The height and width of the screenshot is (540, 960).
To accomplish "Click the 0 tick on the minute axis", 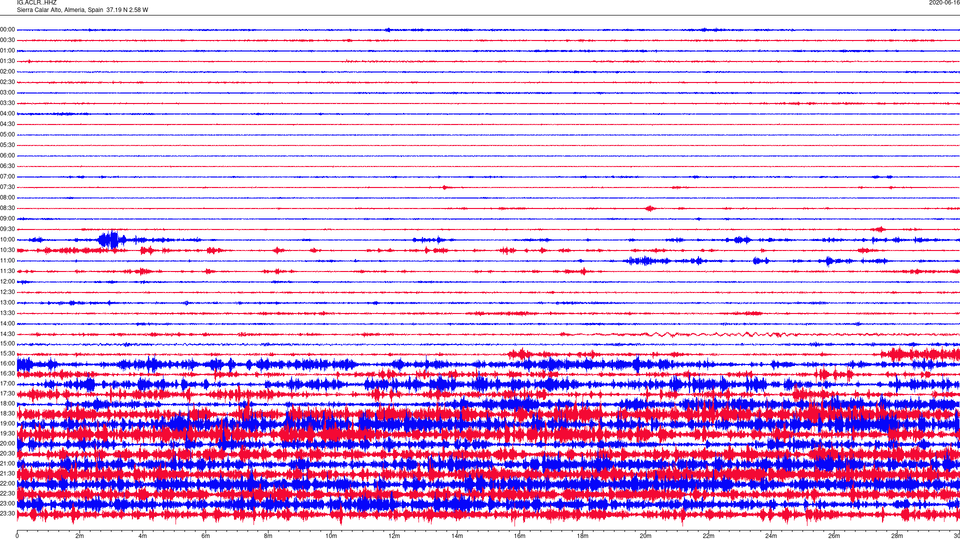I will 17,536.
